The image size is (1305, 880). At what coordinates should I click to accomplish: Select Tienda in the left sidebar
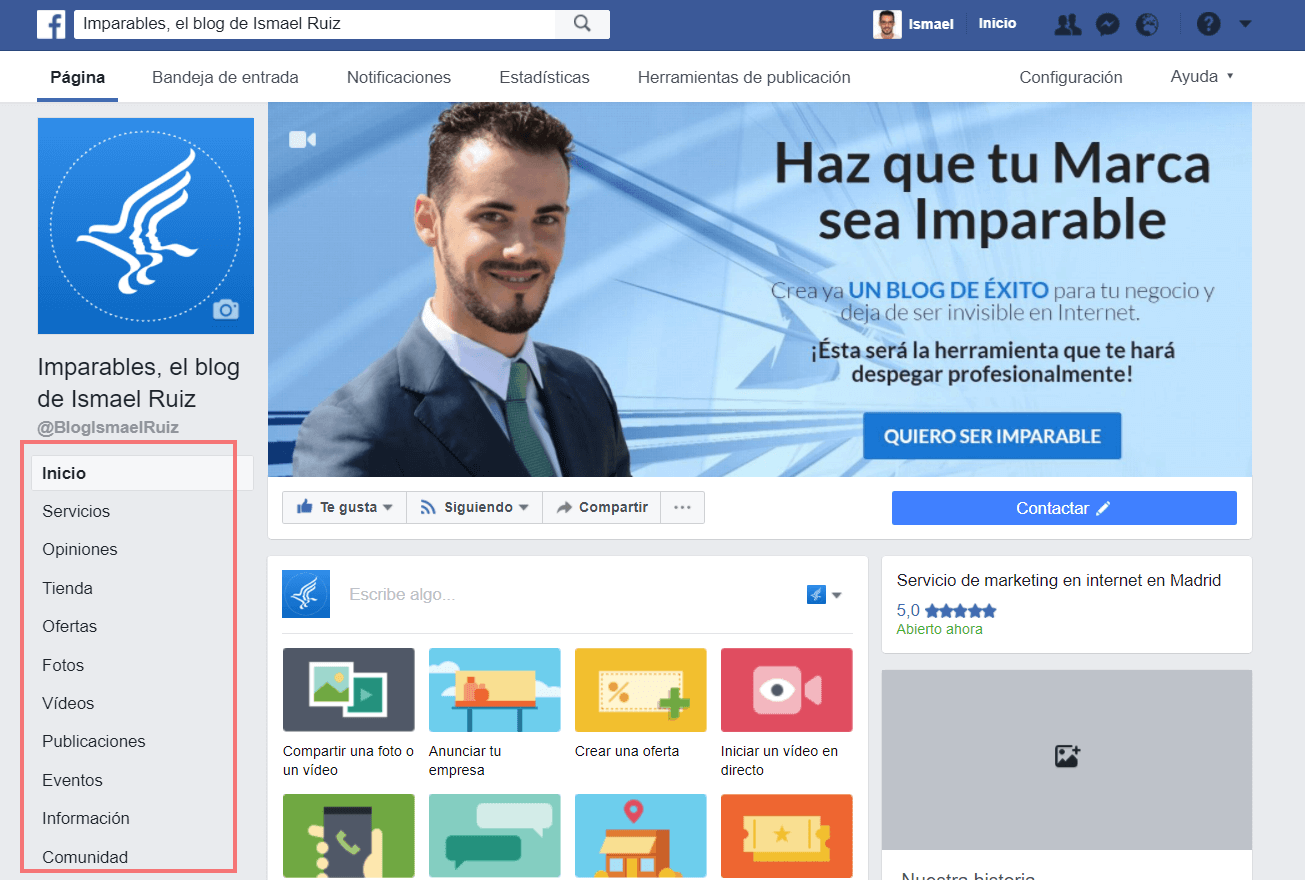coord(67,588)
